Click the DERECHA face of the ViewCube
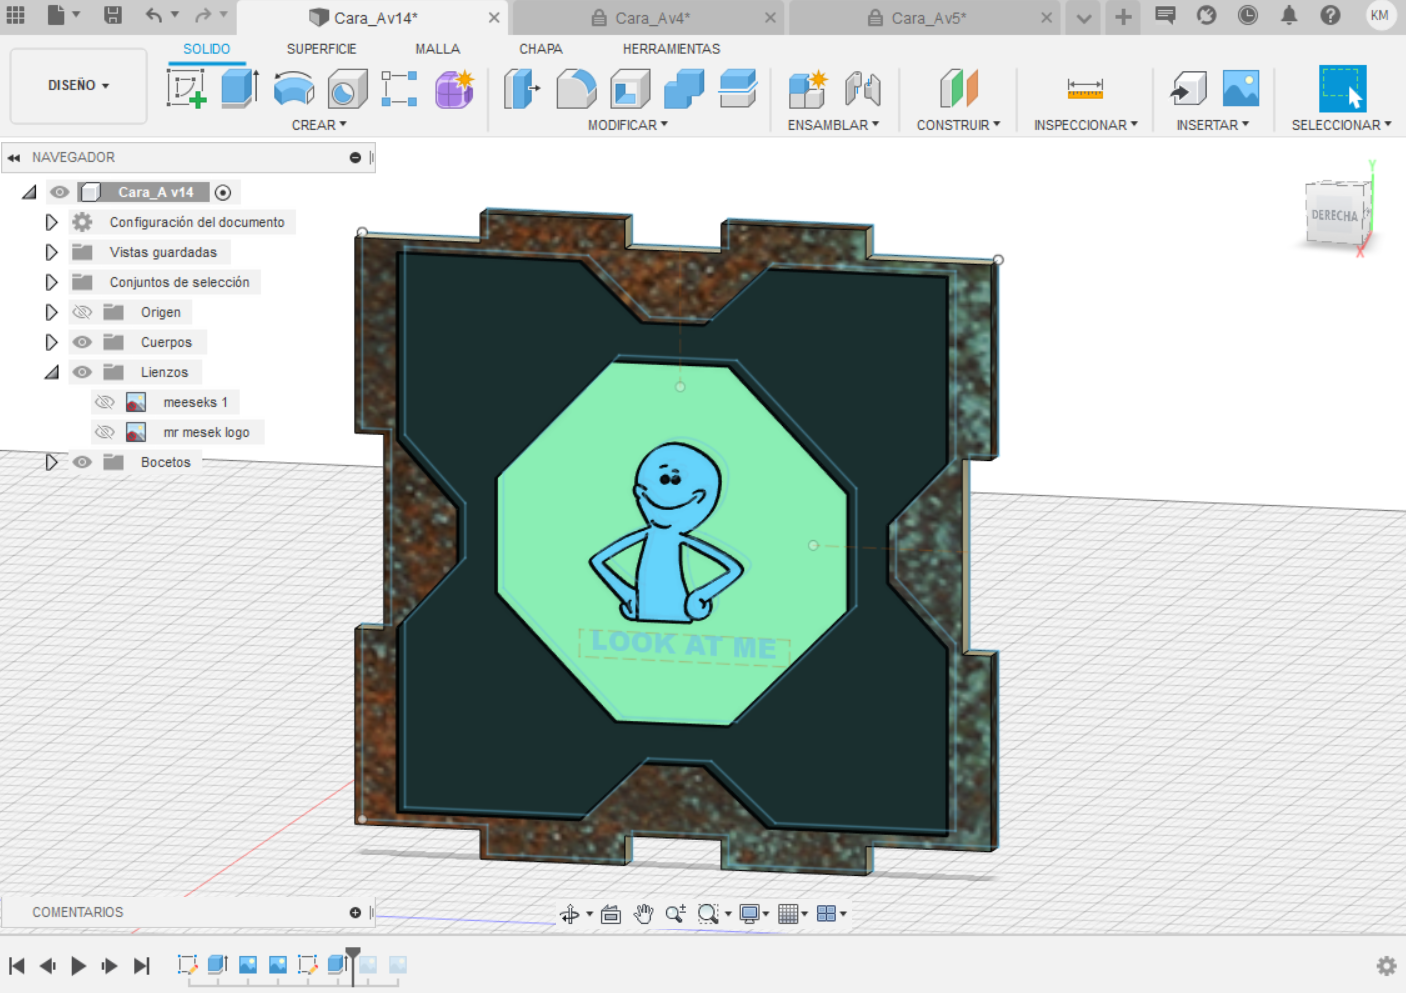 pyautogui.click(x=1334, y=214)
